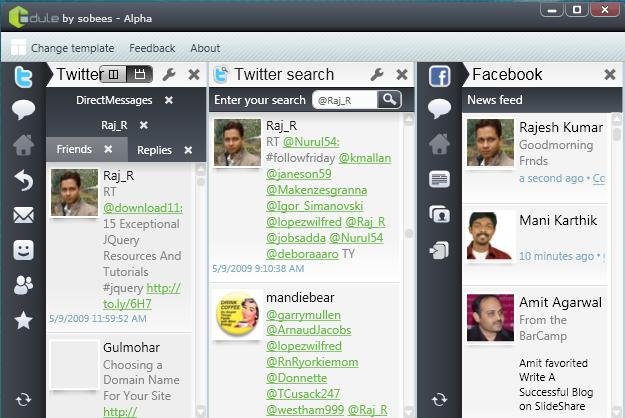Close the Facebook panel
Image resolution: width=625 pixels, height=418 pixels.
(x=610, y=74)
